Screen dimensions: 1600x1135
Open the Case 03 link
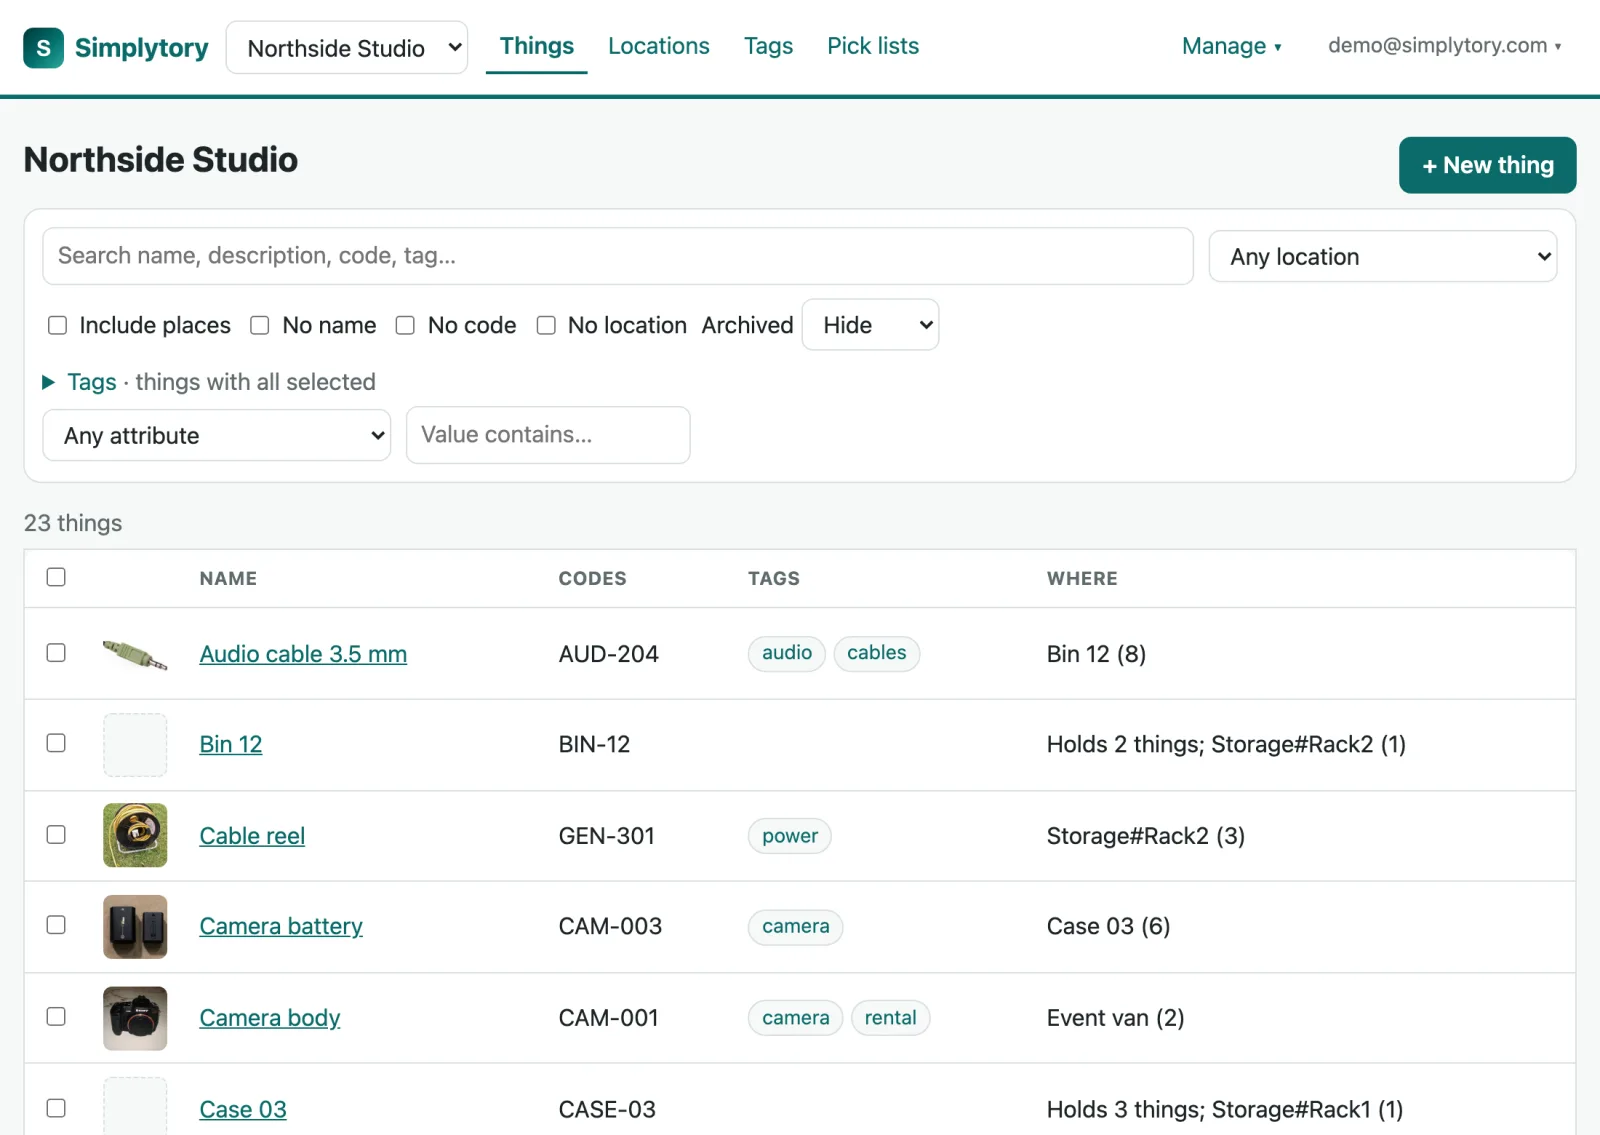pyautogui.click(x=243, y=1109)
